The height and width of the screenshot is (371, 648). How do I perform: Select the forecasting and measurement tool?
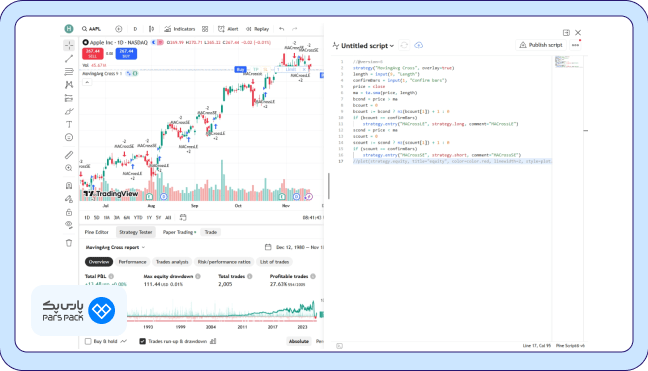click(x=69, y=98)
